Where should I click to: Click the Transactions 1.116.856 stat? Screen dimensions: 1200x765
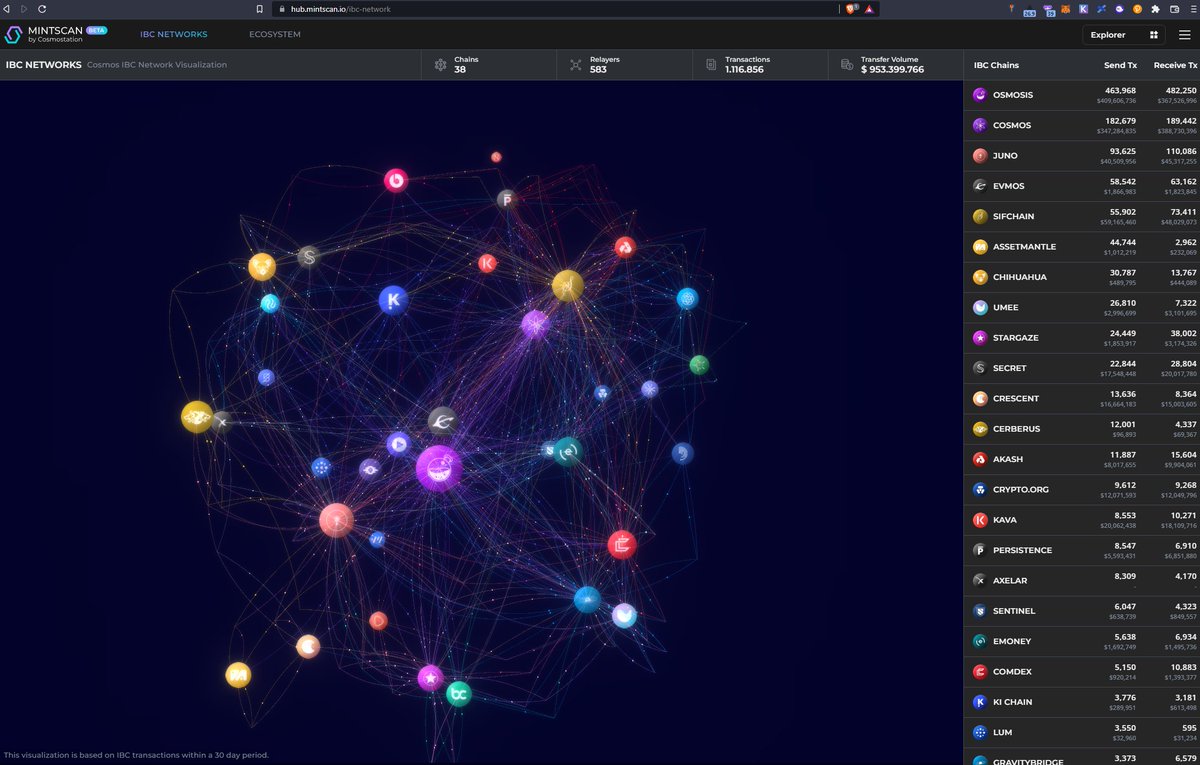click(760, 65)
